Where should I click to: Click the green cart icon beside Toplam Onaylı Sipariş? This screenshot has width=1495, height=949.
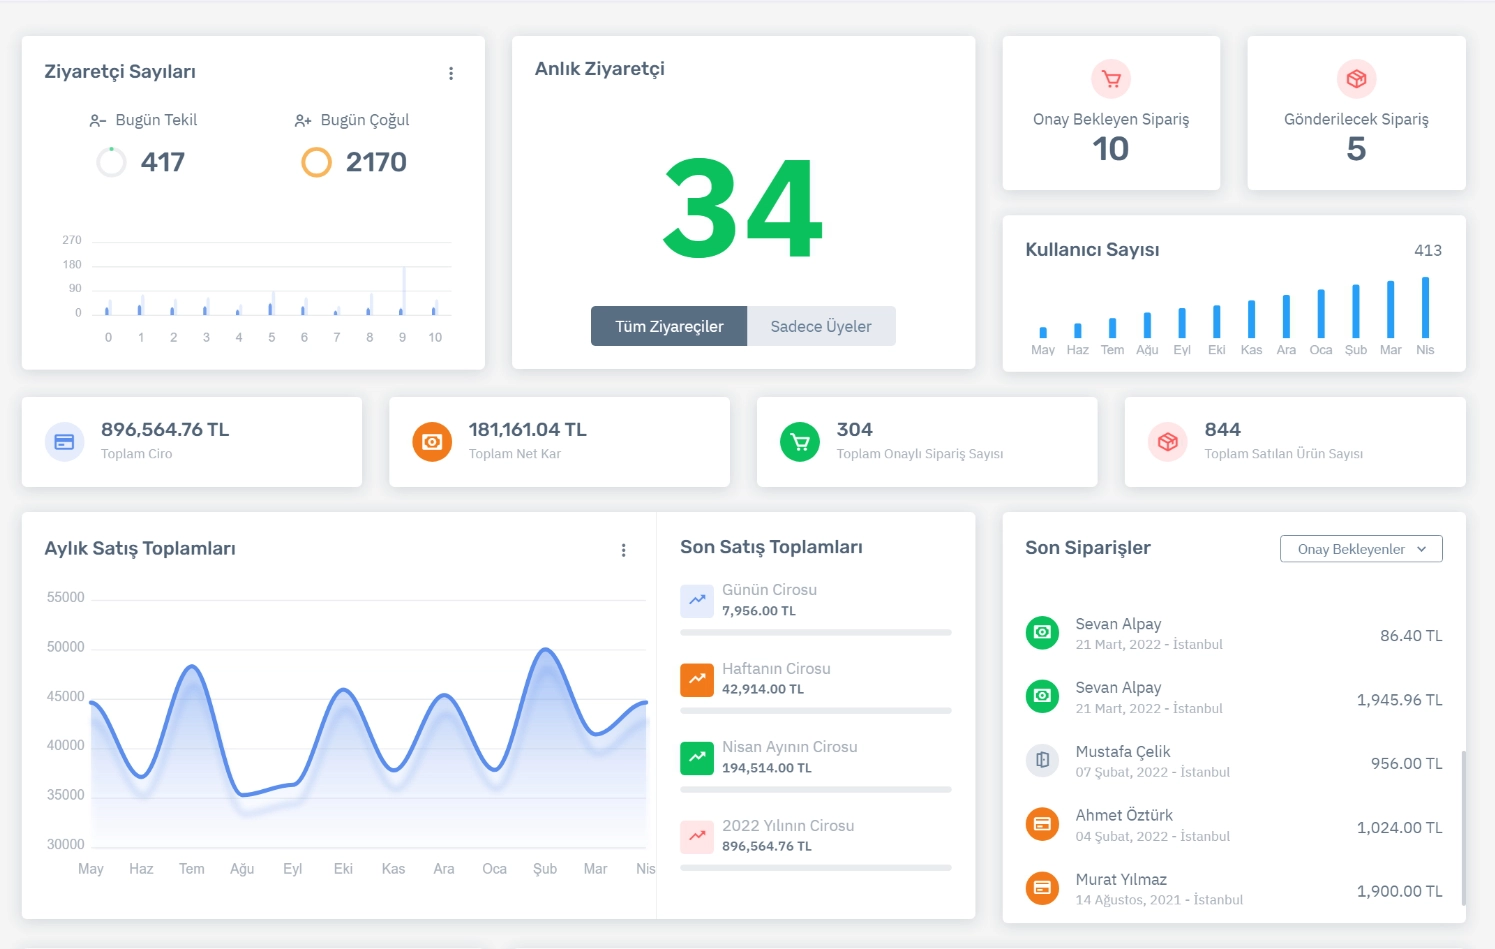(x=800, y=442)
